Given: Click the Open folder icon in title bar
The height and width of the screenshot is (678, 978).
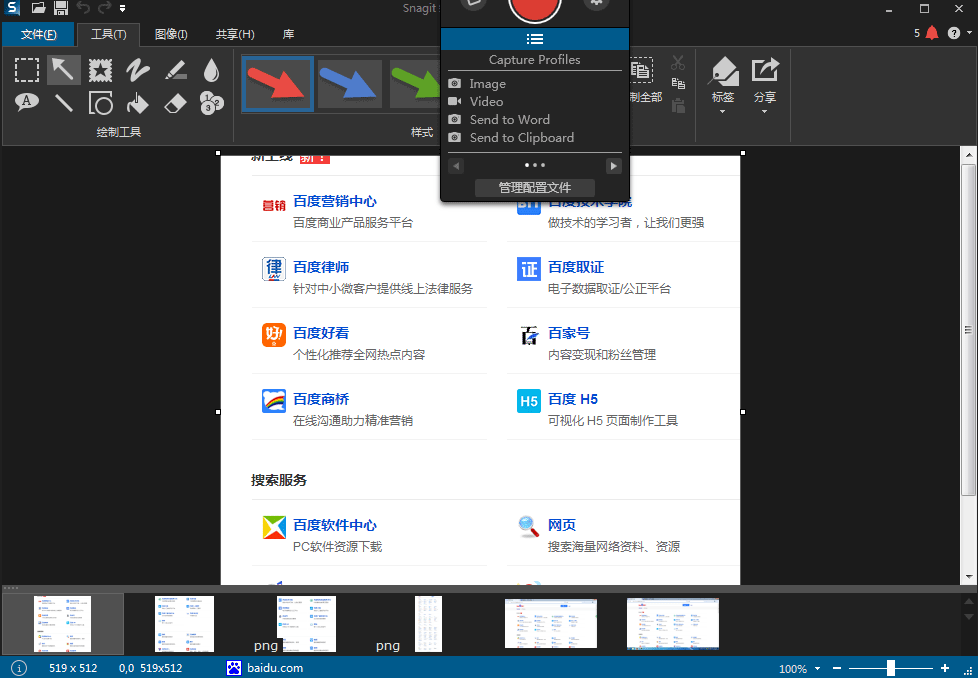Looking at the screenshot, I should click(39, 8).
